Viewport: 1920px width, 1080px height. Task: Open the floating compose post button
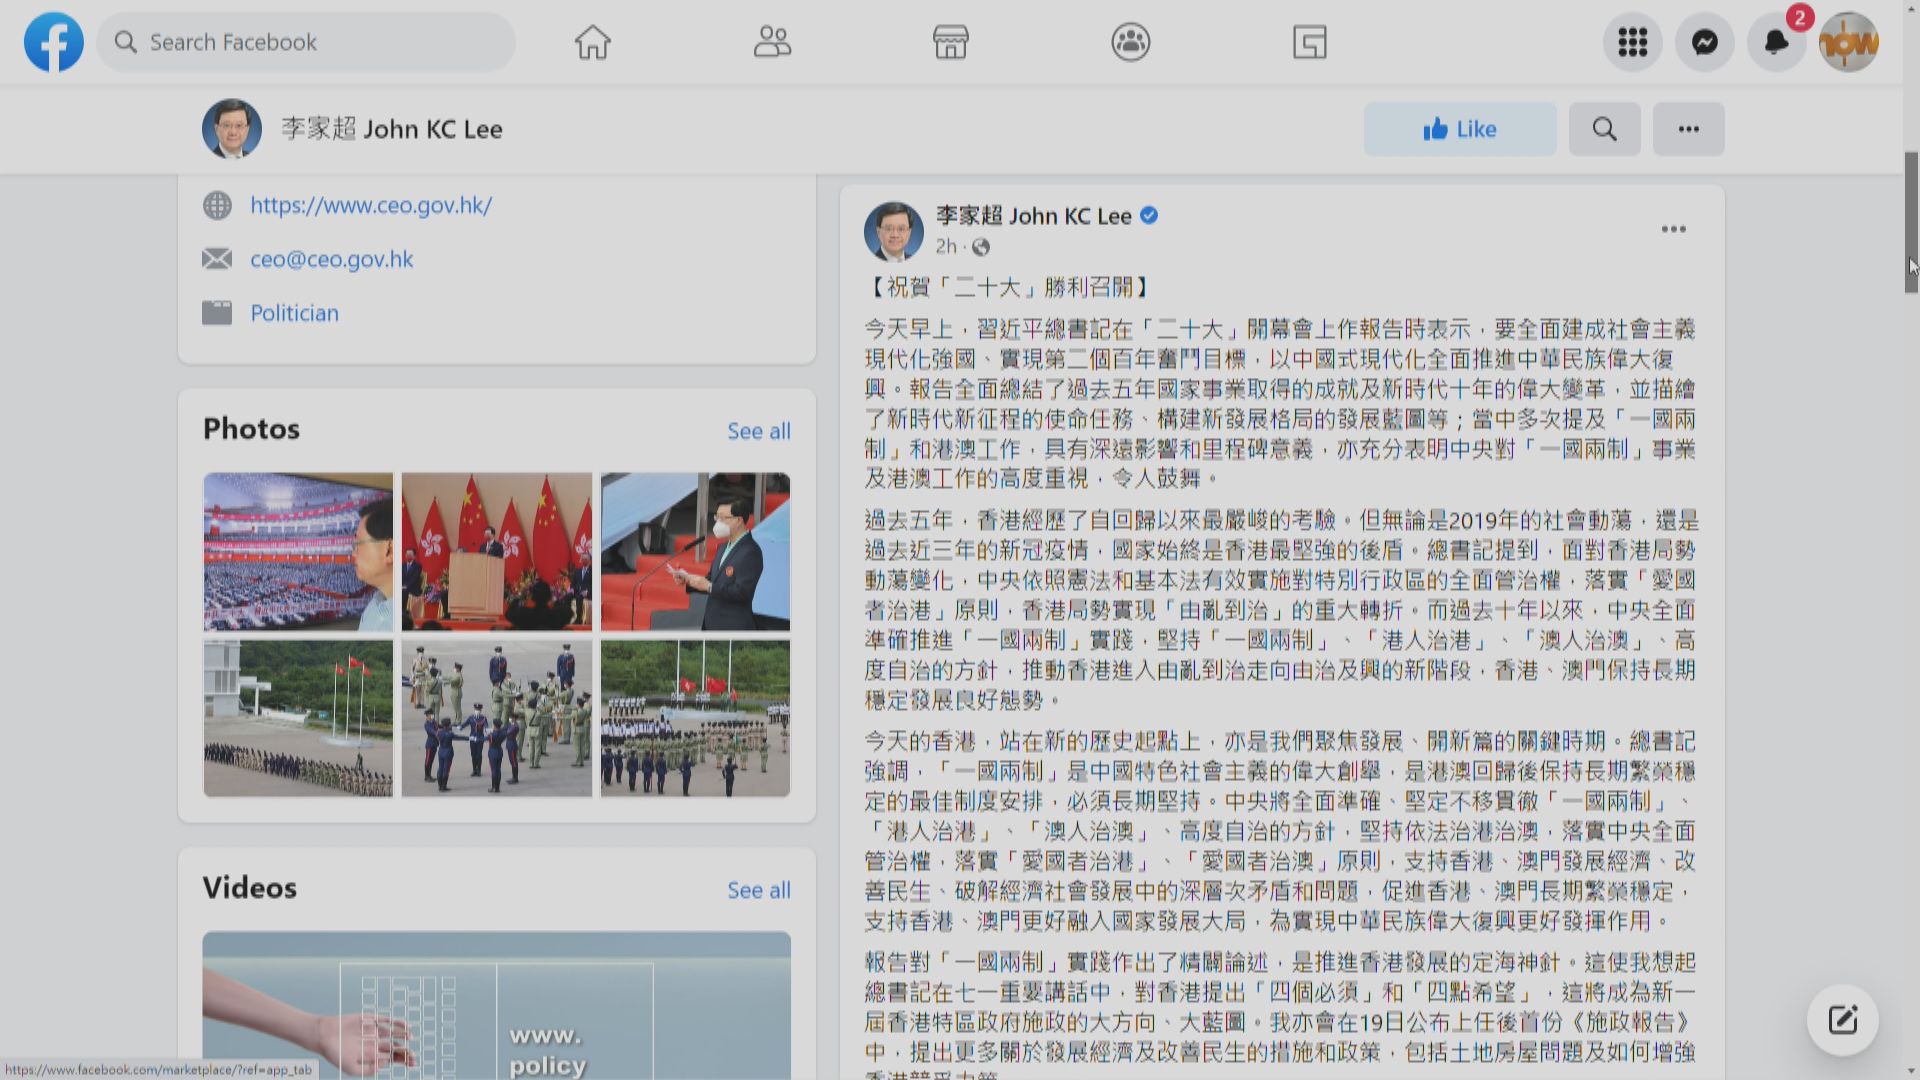pos(1841,1019)
